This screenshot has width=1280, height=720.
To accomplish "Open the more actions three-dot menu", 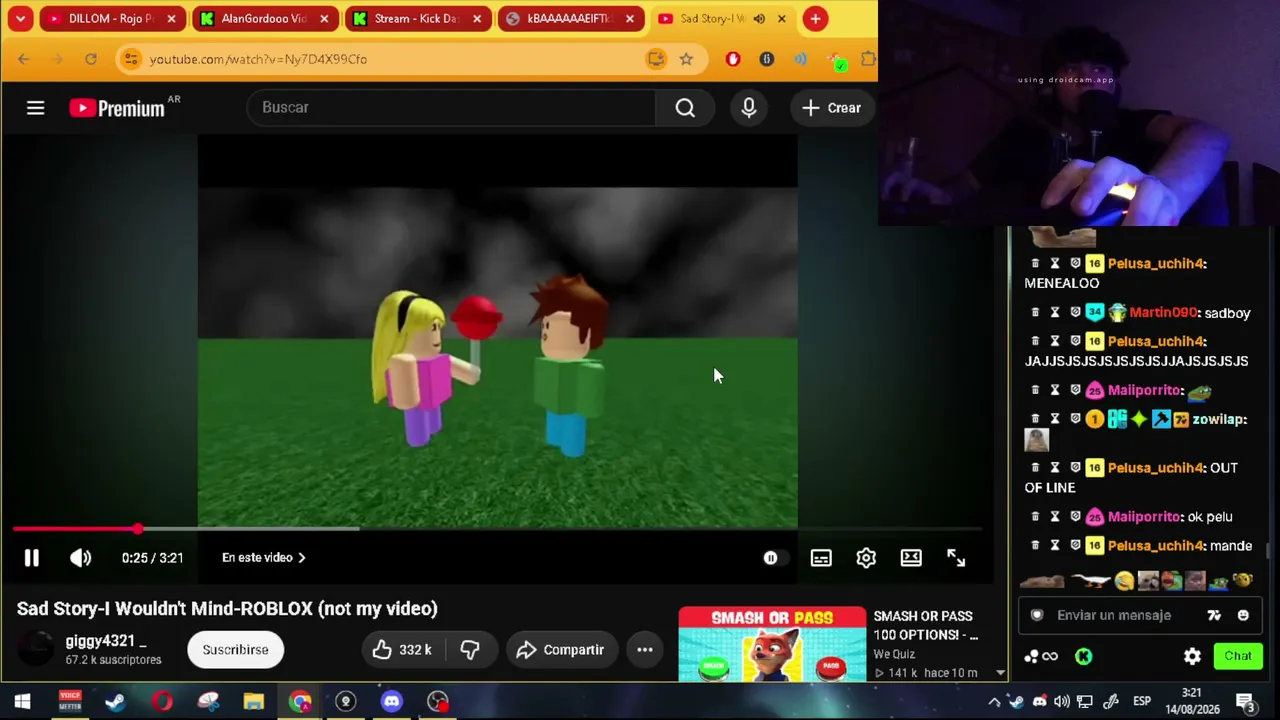I will click(x=645, y=650).
